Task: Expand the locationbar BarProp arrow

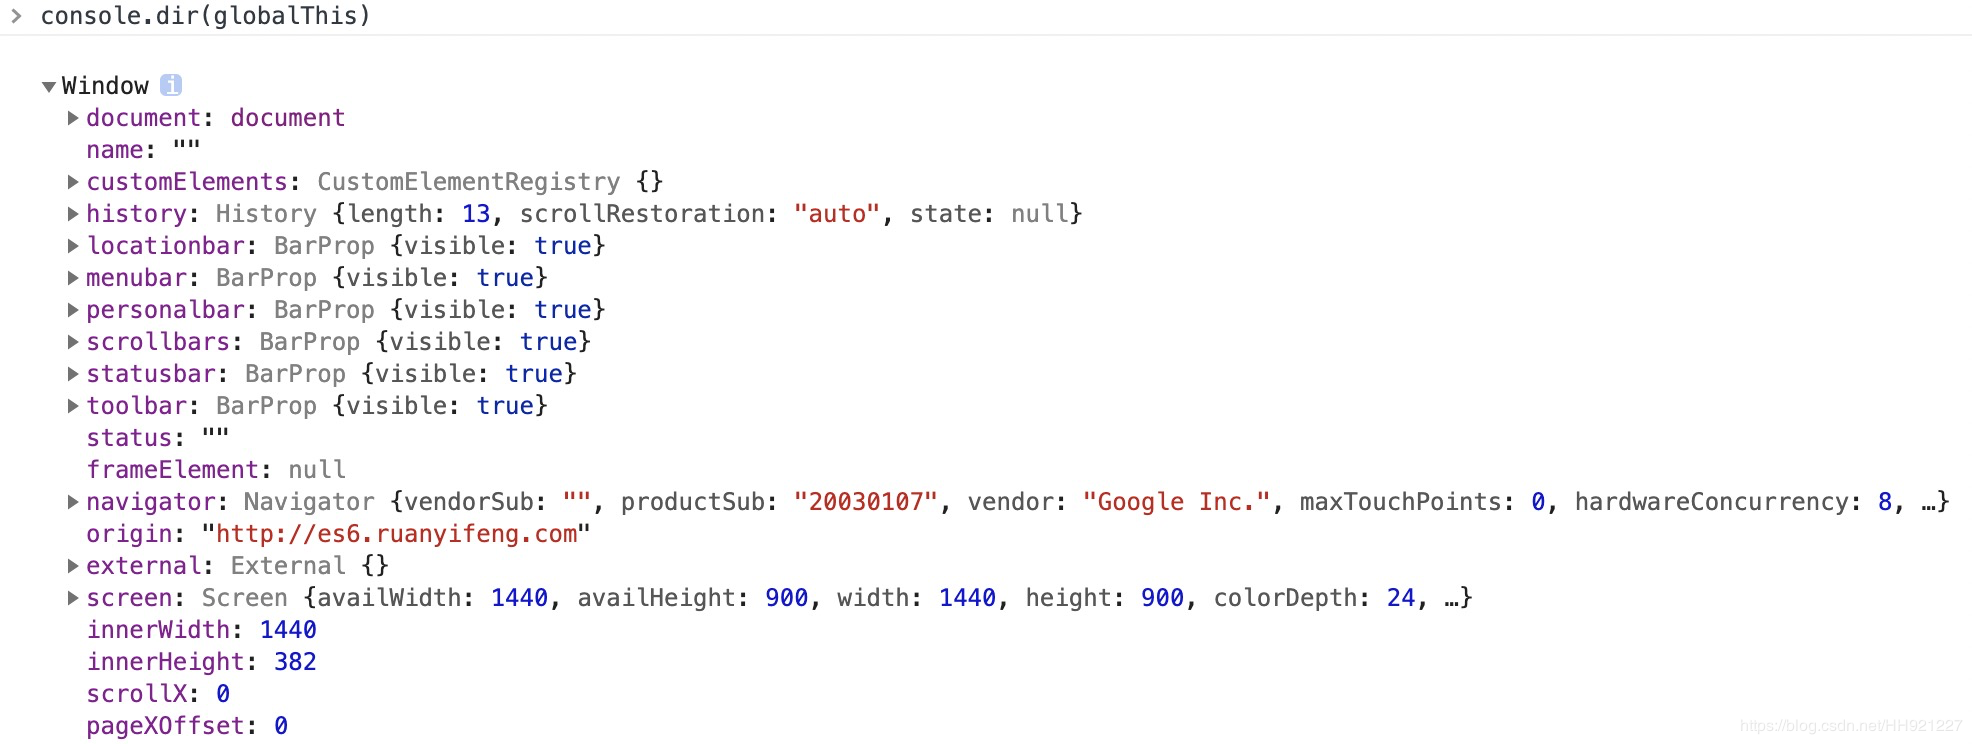Action: [73, 246]
